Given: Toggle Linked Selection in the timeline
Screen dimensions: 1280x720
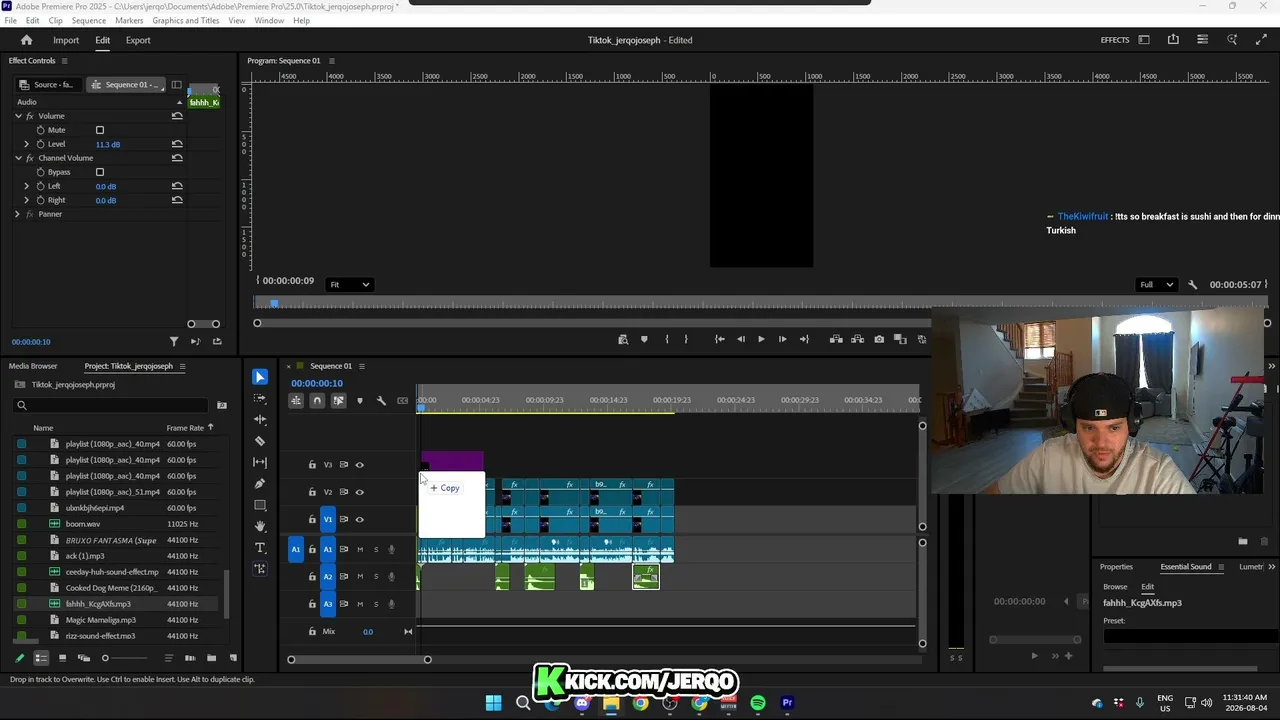Looking at the screenshot, I should [x=338, y=401].
